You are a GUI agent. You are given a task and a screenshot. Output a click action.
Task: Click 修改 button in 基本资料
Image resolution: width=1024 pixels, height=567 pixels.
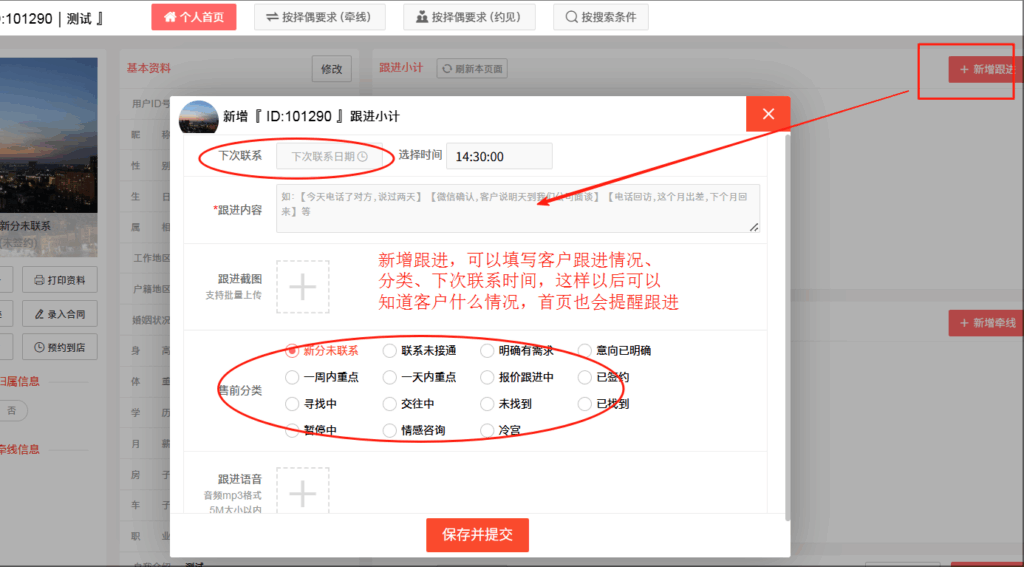(332, 69)
